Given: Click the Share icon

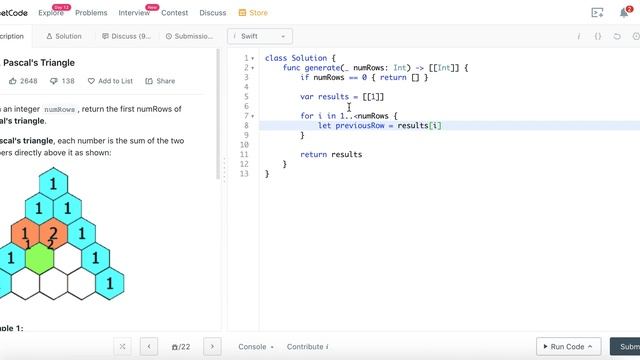Looking at the screenshot, I should (x=149, y=81).
